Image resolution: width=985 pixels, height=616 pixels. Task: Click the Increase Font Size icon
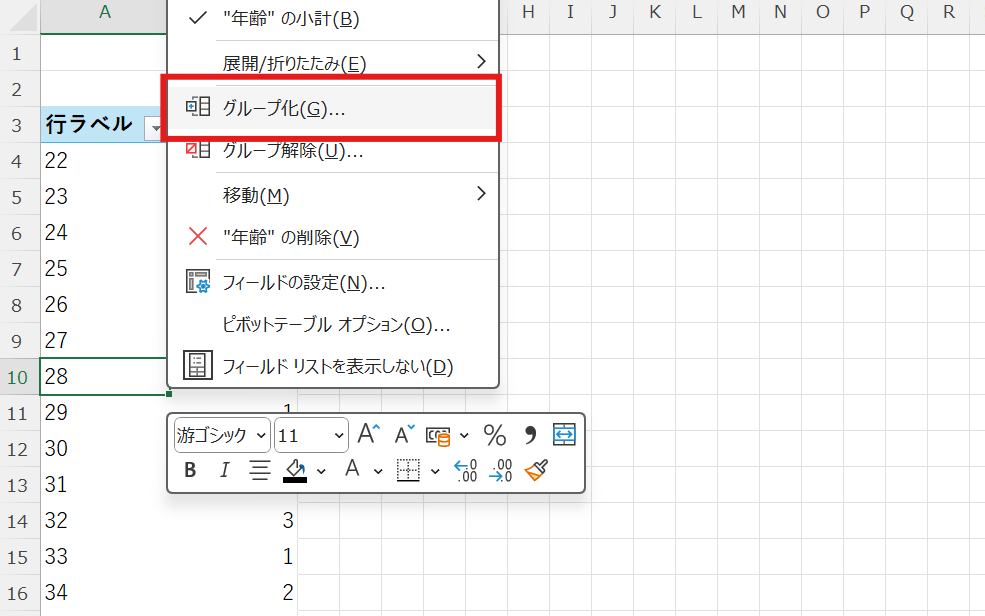click(368, 434)
